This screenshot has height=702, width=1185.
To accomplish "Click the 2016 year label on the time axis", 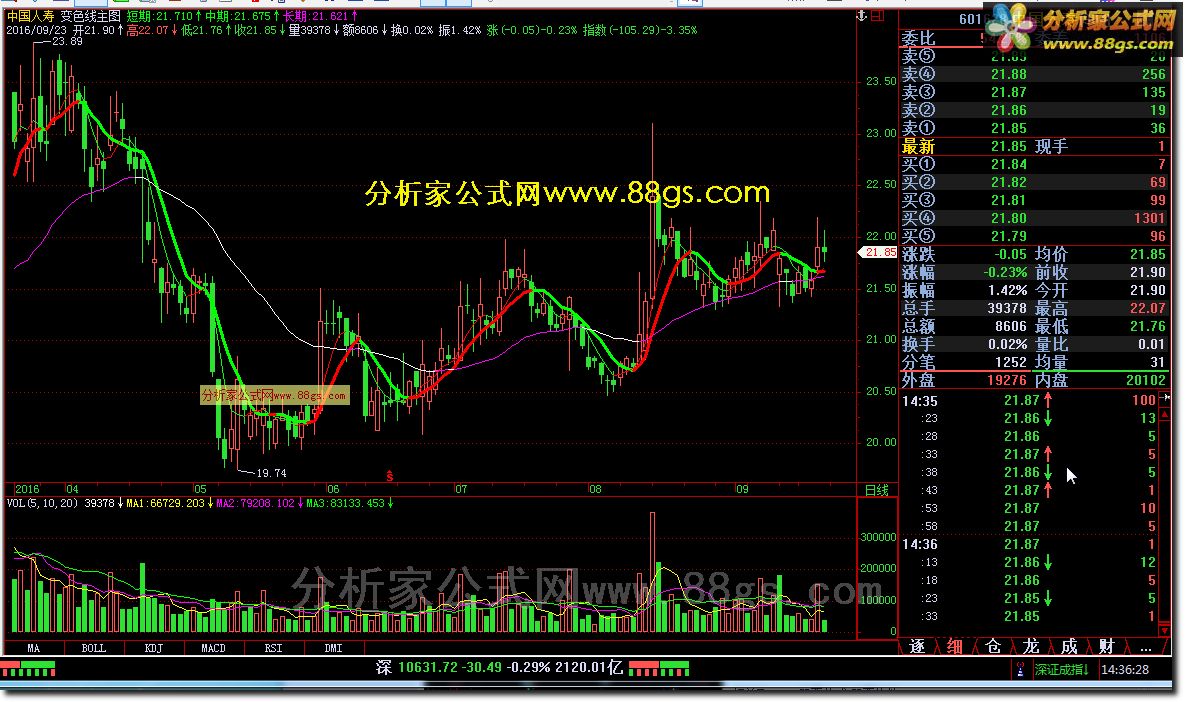I will coord(26,490).
